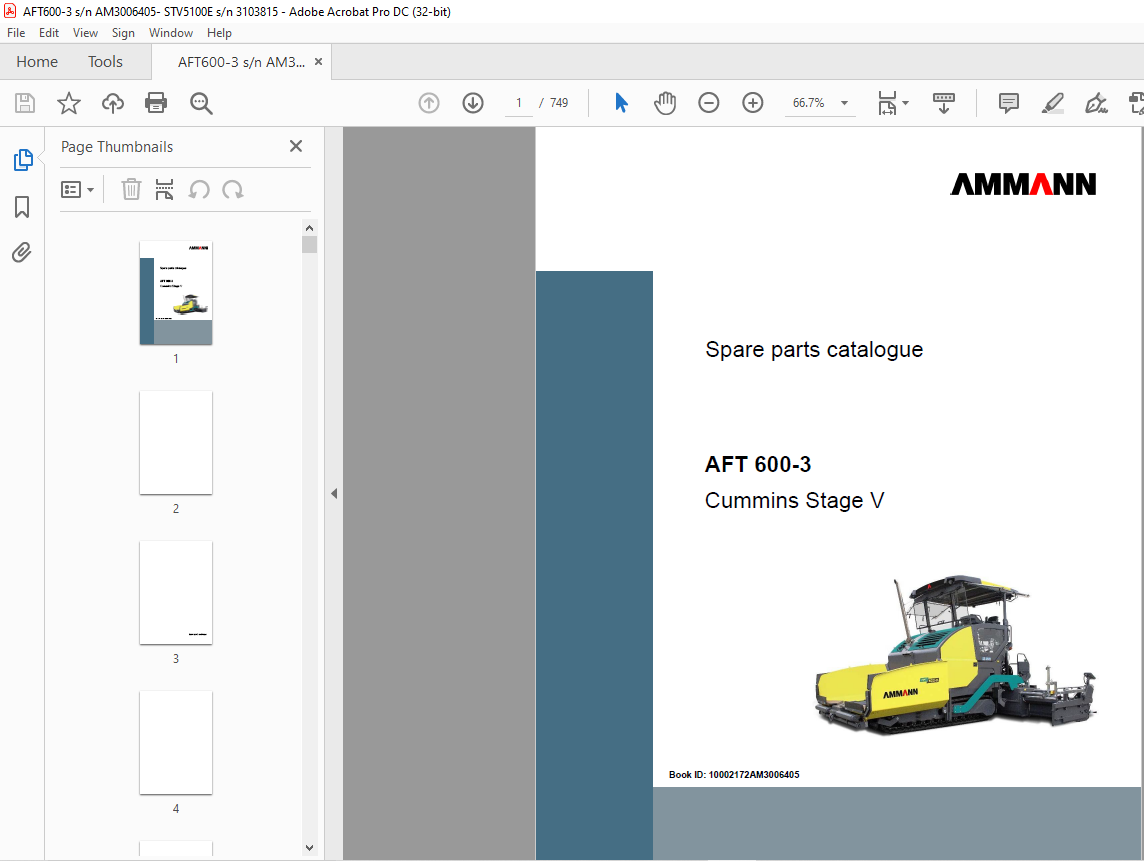Click the upload to cloud icon
The height and width of the screenshot is (861, 1144).
pyautogui.click(x=112, y=103)
